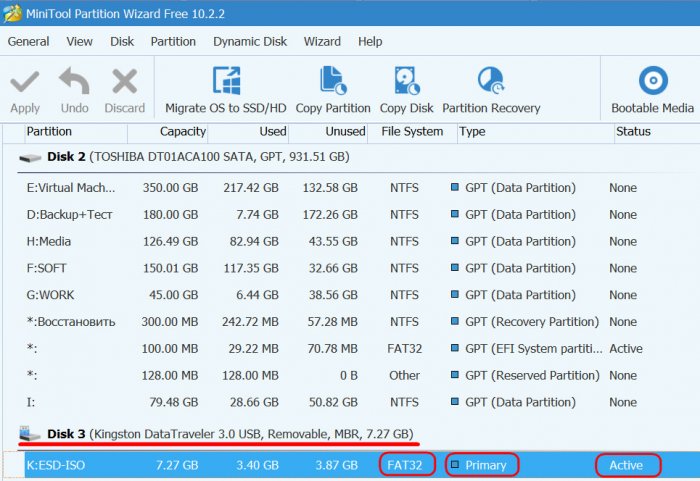The height and width of the screenshot is (481, 700).
Task: Click type square icon of D:Backup row
Action: 454,214
